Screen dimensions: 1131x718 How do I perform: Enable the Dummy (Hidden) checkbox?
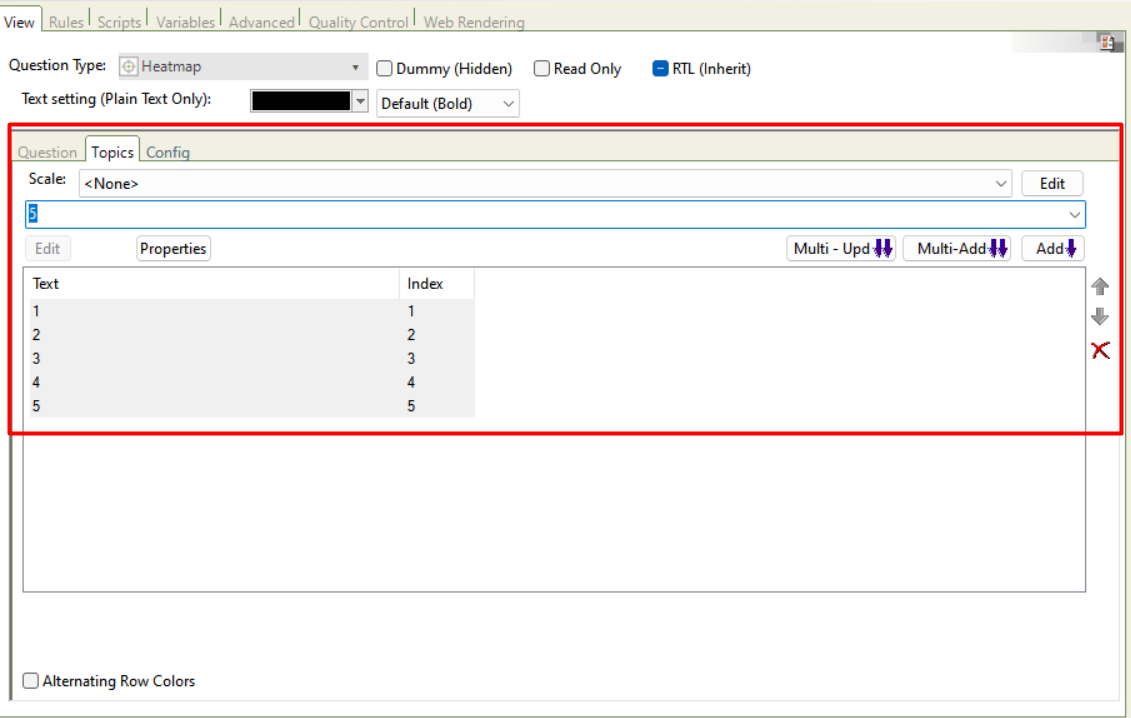[x=384, y=69]
